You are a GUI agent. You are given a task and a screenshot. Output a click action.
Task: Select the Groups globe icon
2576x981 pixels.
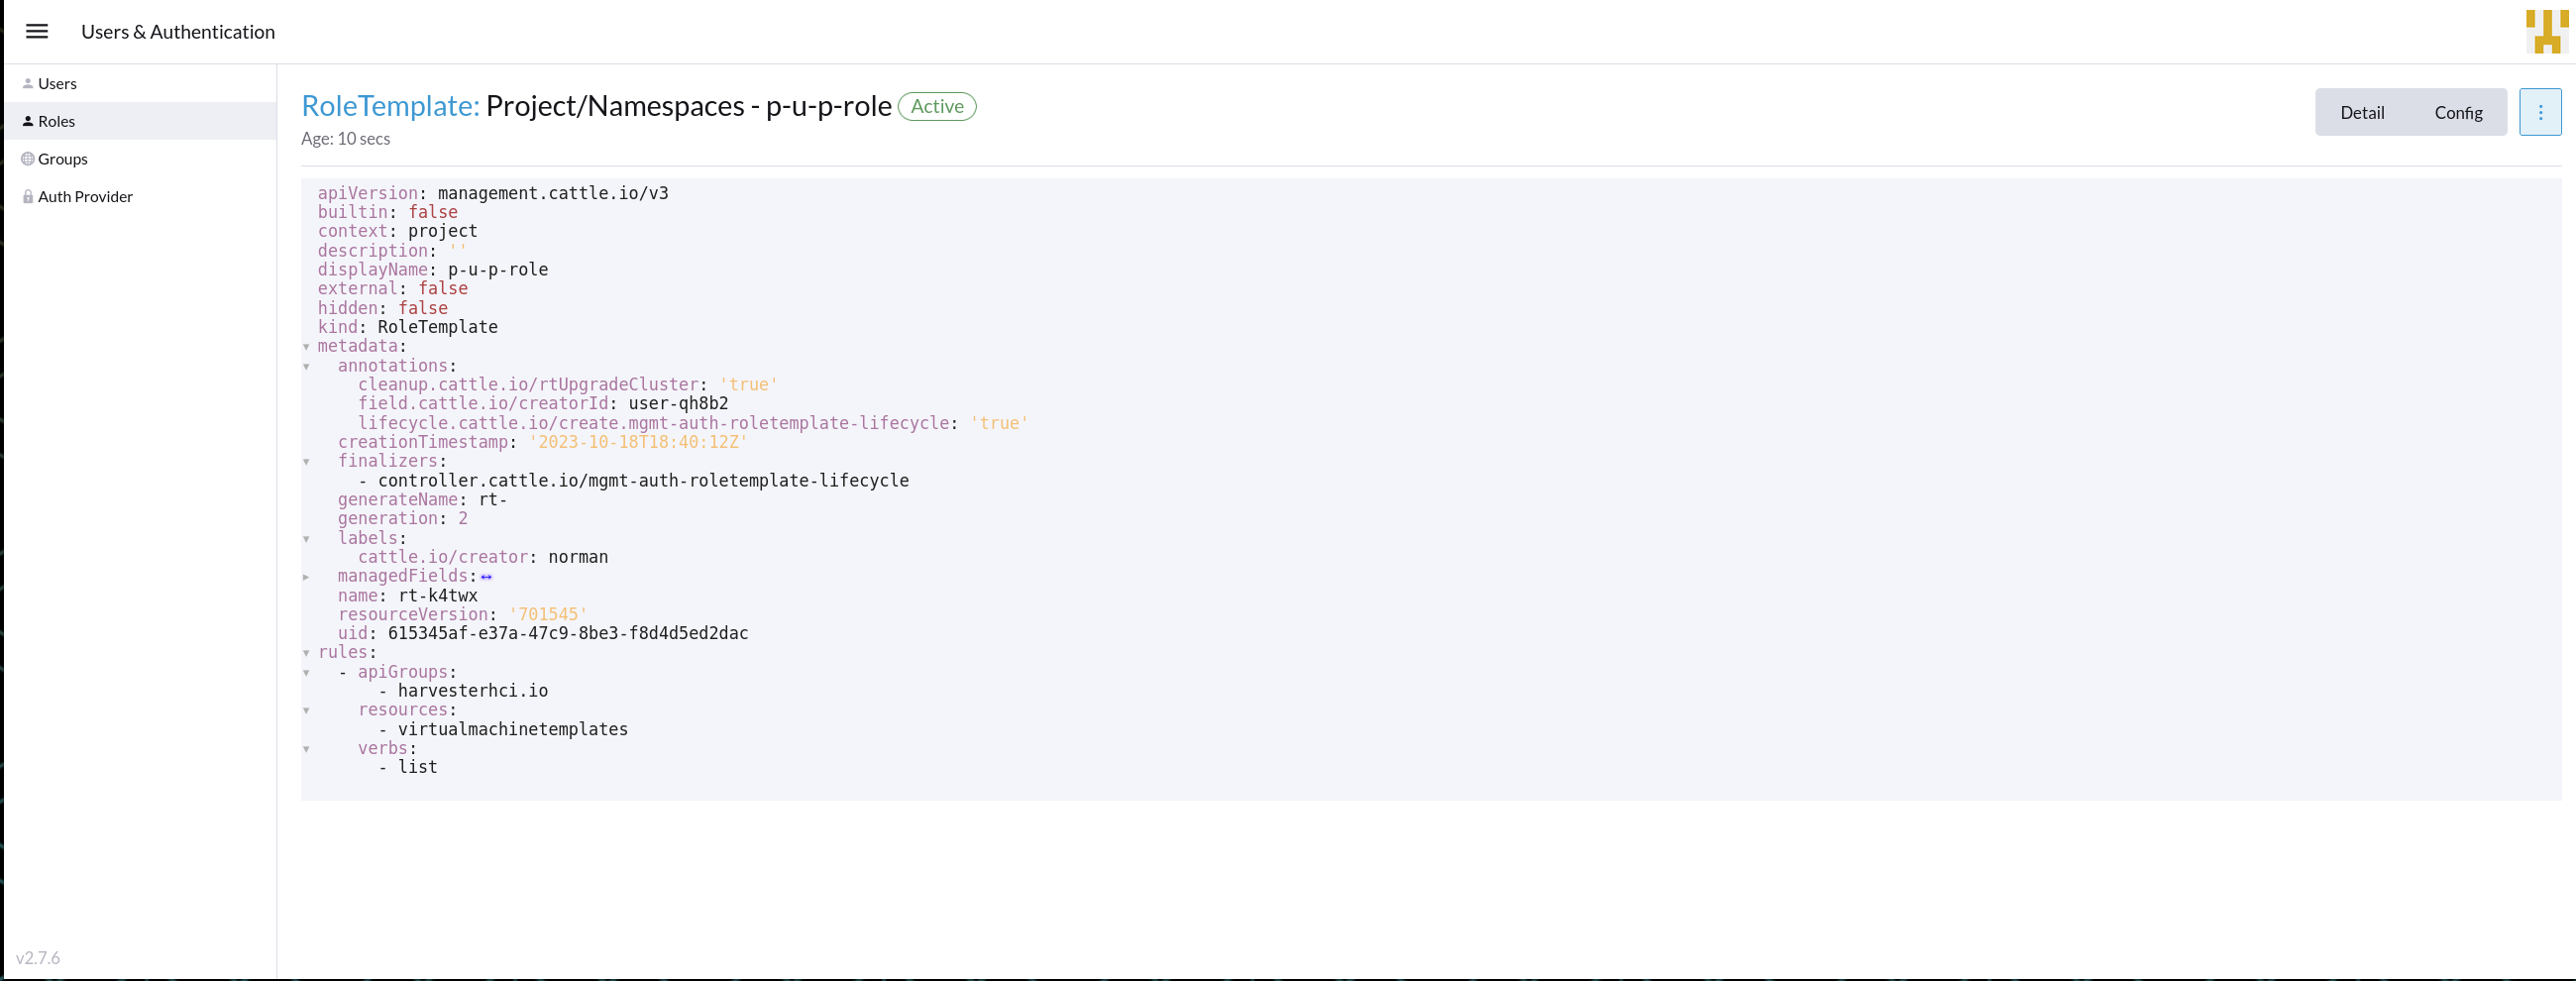[x=28, y=158]
